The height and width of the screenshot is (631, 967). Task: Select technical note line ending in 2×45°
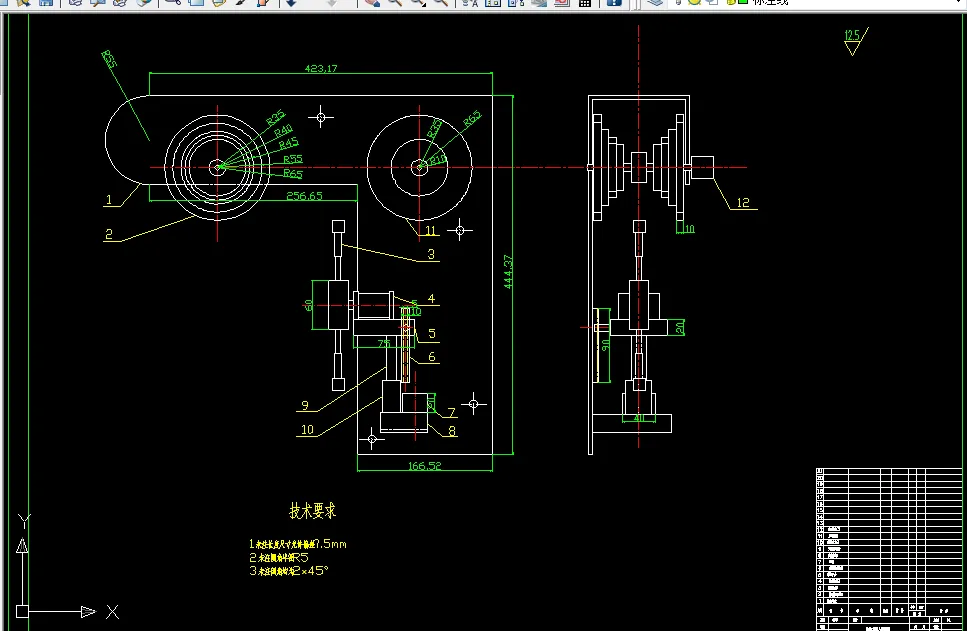point(289,571)
